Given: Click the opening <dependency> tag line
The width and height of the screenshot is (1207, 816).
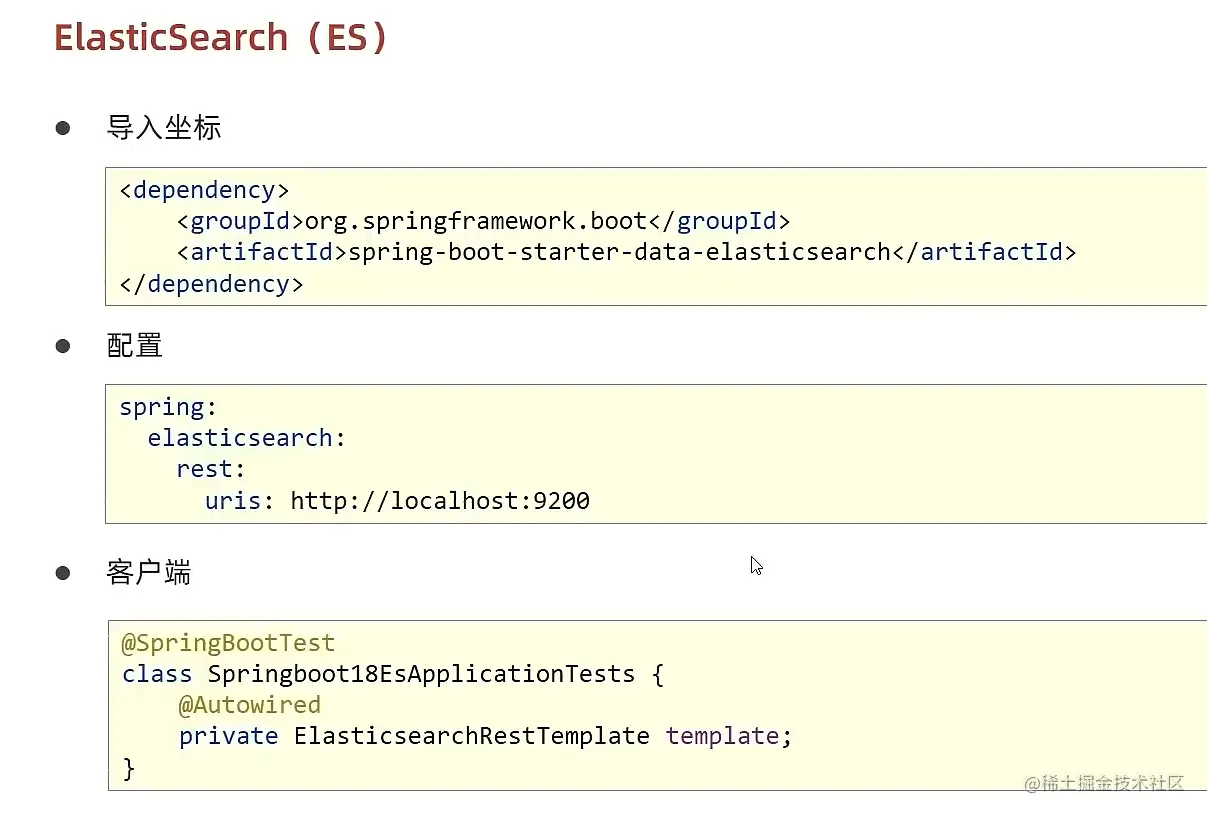Looking at the screenshot, I should [x=204, y=190].
